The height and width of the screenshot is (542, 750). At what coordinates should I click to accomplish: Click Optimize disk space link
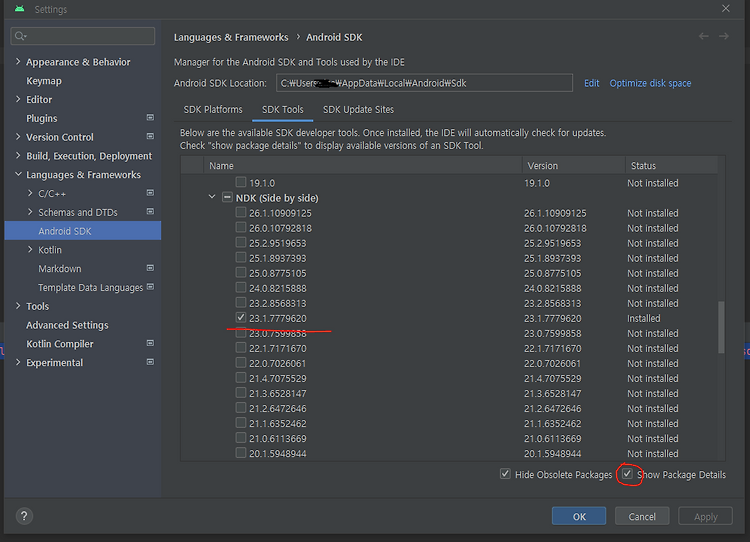[650, 83]
